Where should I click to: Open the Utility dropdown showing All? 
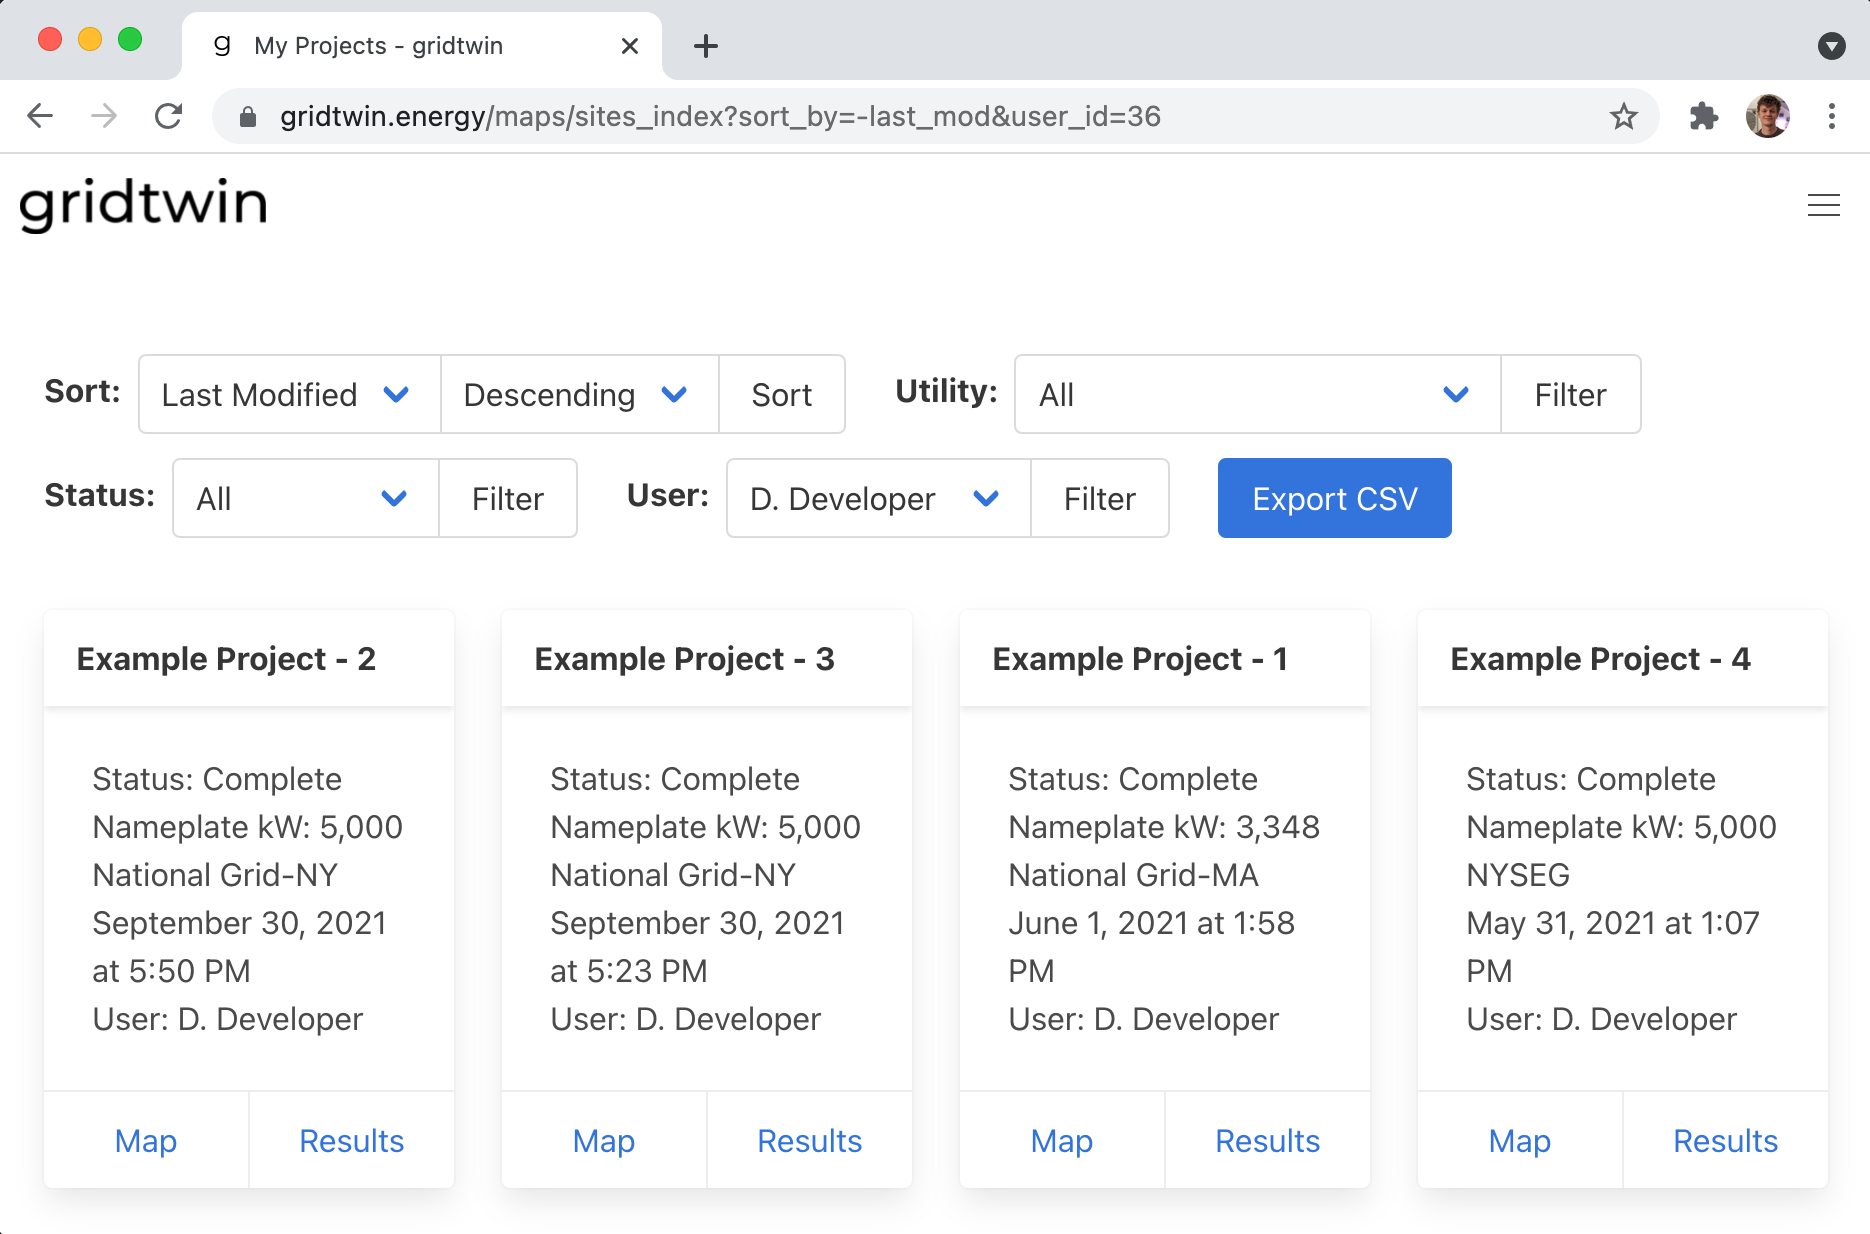click(x=1255, y=394)
